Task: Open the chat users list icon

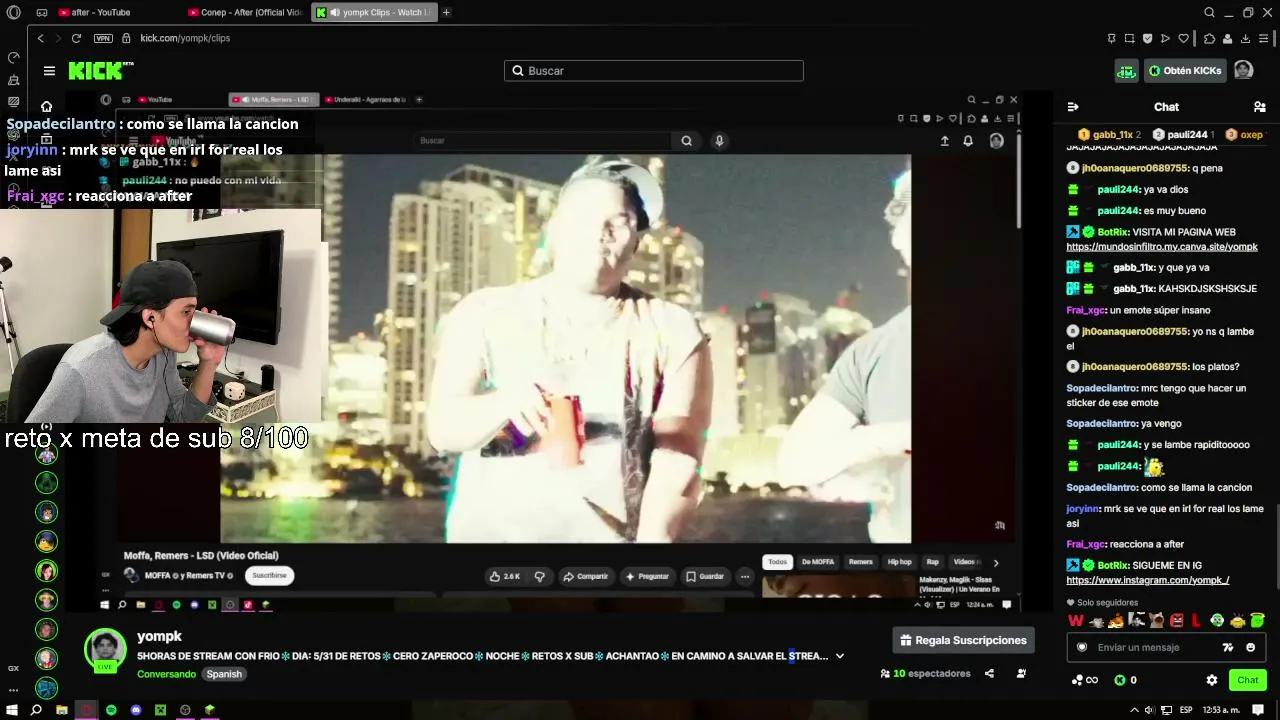Action: tap(1259, 107)
